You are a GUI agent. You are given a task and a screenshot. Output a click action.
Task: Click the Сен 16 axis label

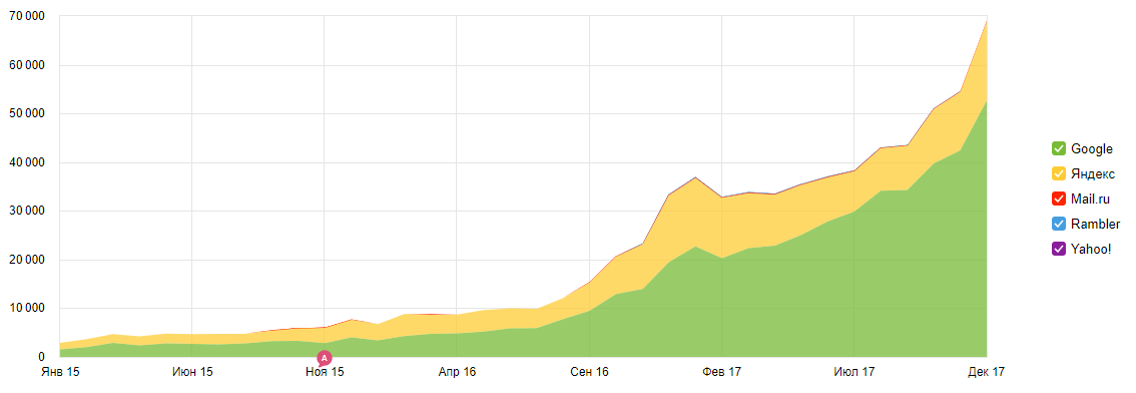[x=590, y=372]
